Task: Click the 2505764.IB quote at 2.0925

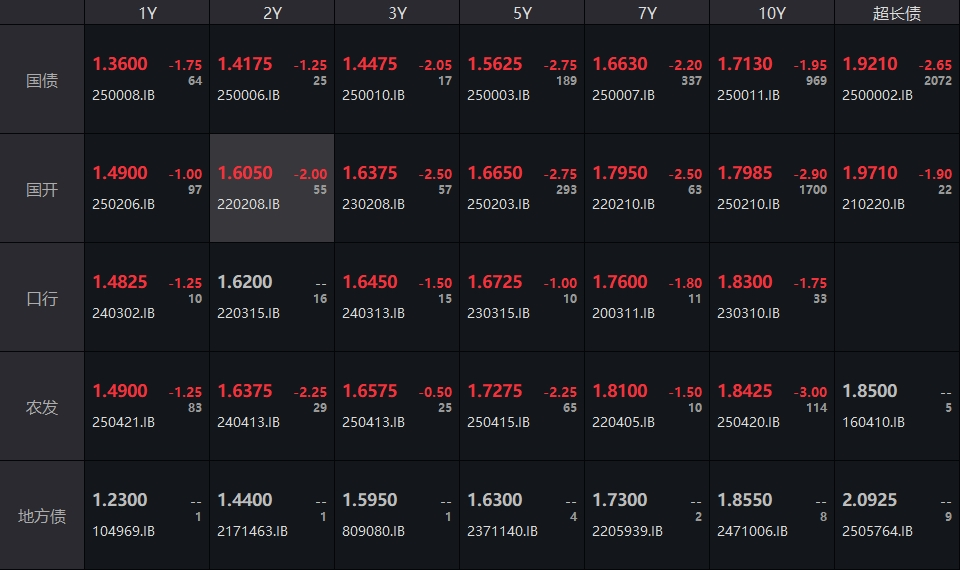Action: 897,515
